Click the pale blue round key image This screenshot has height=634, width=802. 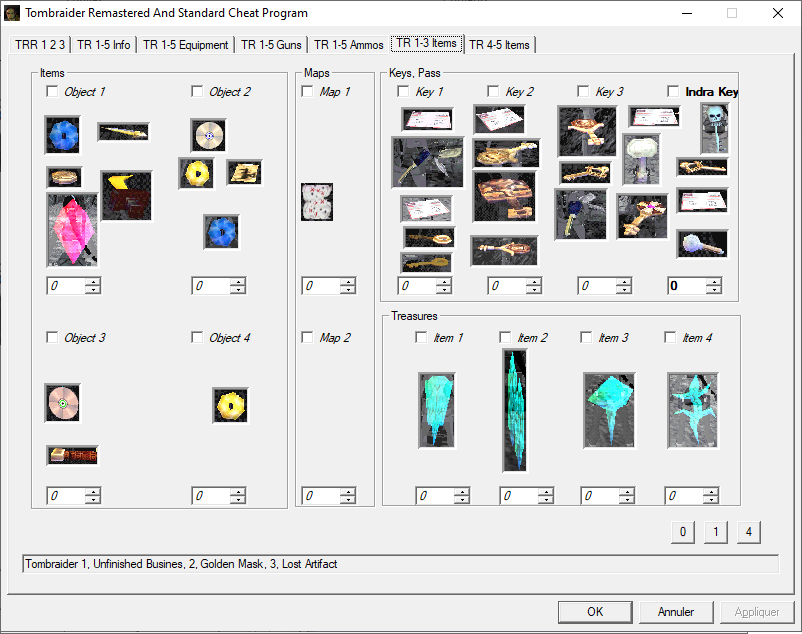tap(703, 243)
